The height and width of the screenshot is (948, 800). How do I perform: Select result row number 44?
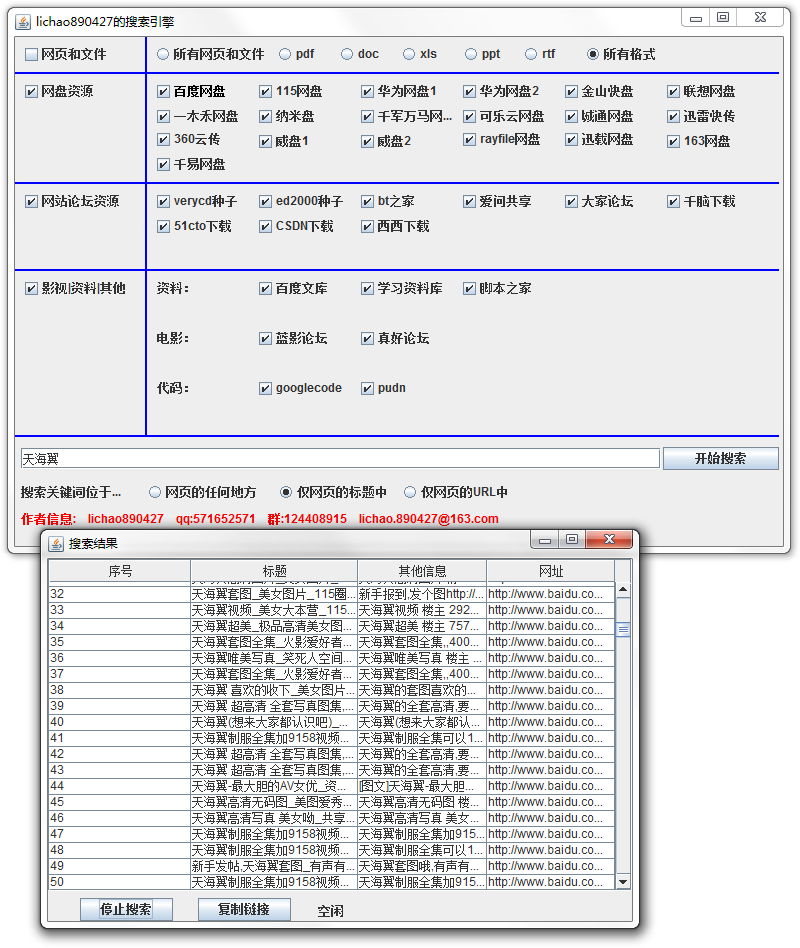pyautogui.click(x=120, y=786)
